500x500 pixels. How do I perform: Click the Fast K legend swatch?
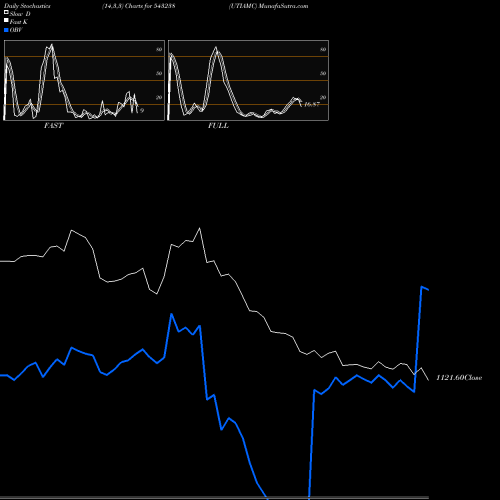6,20
